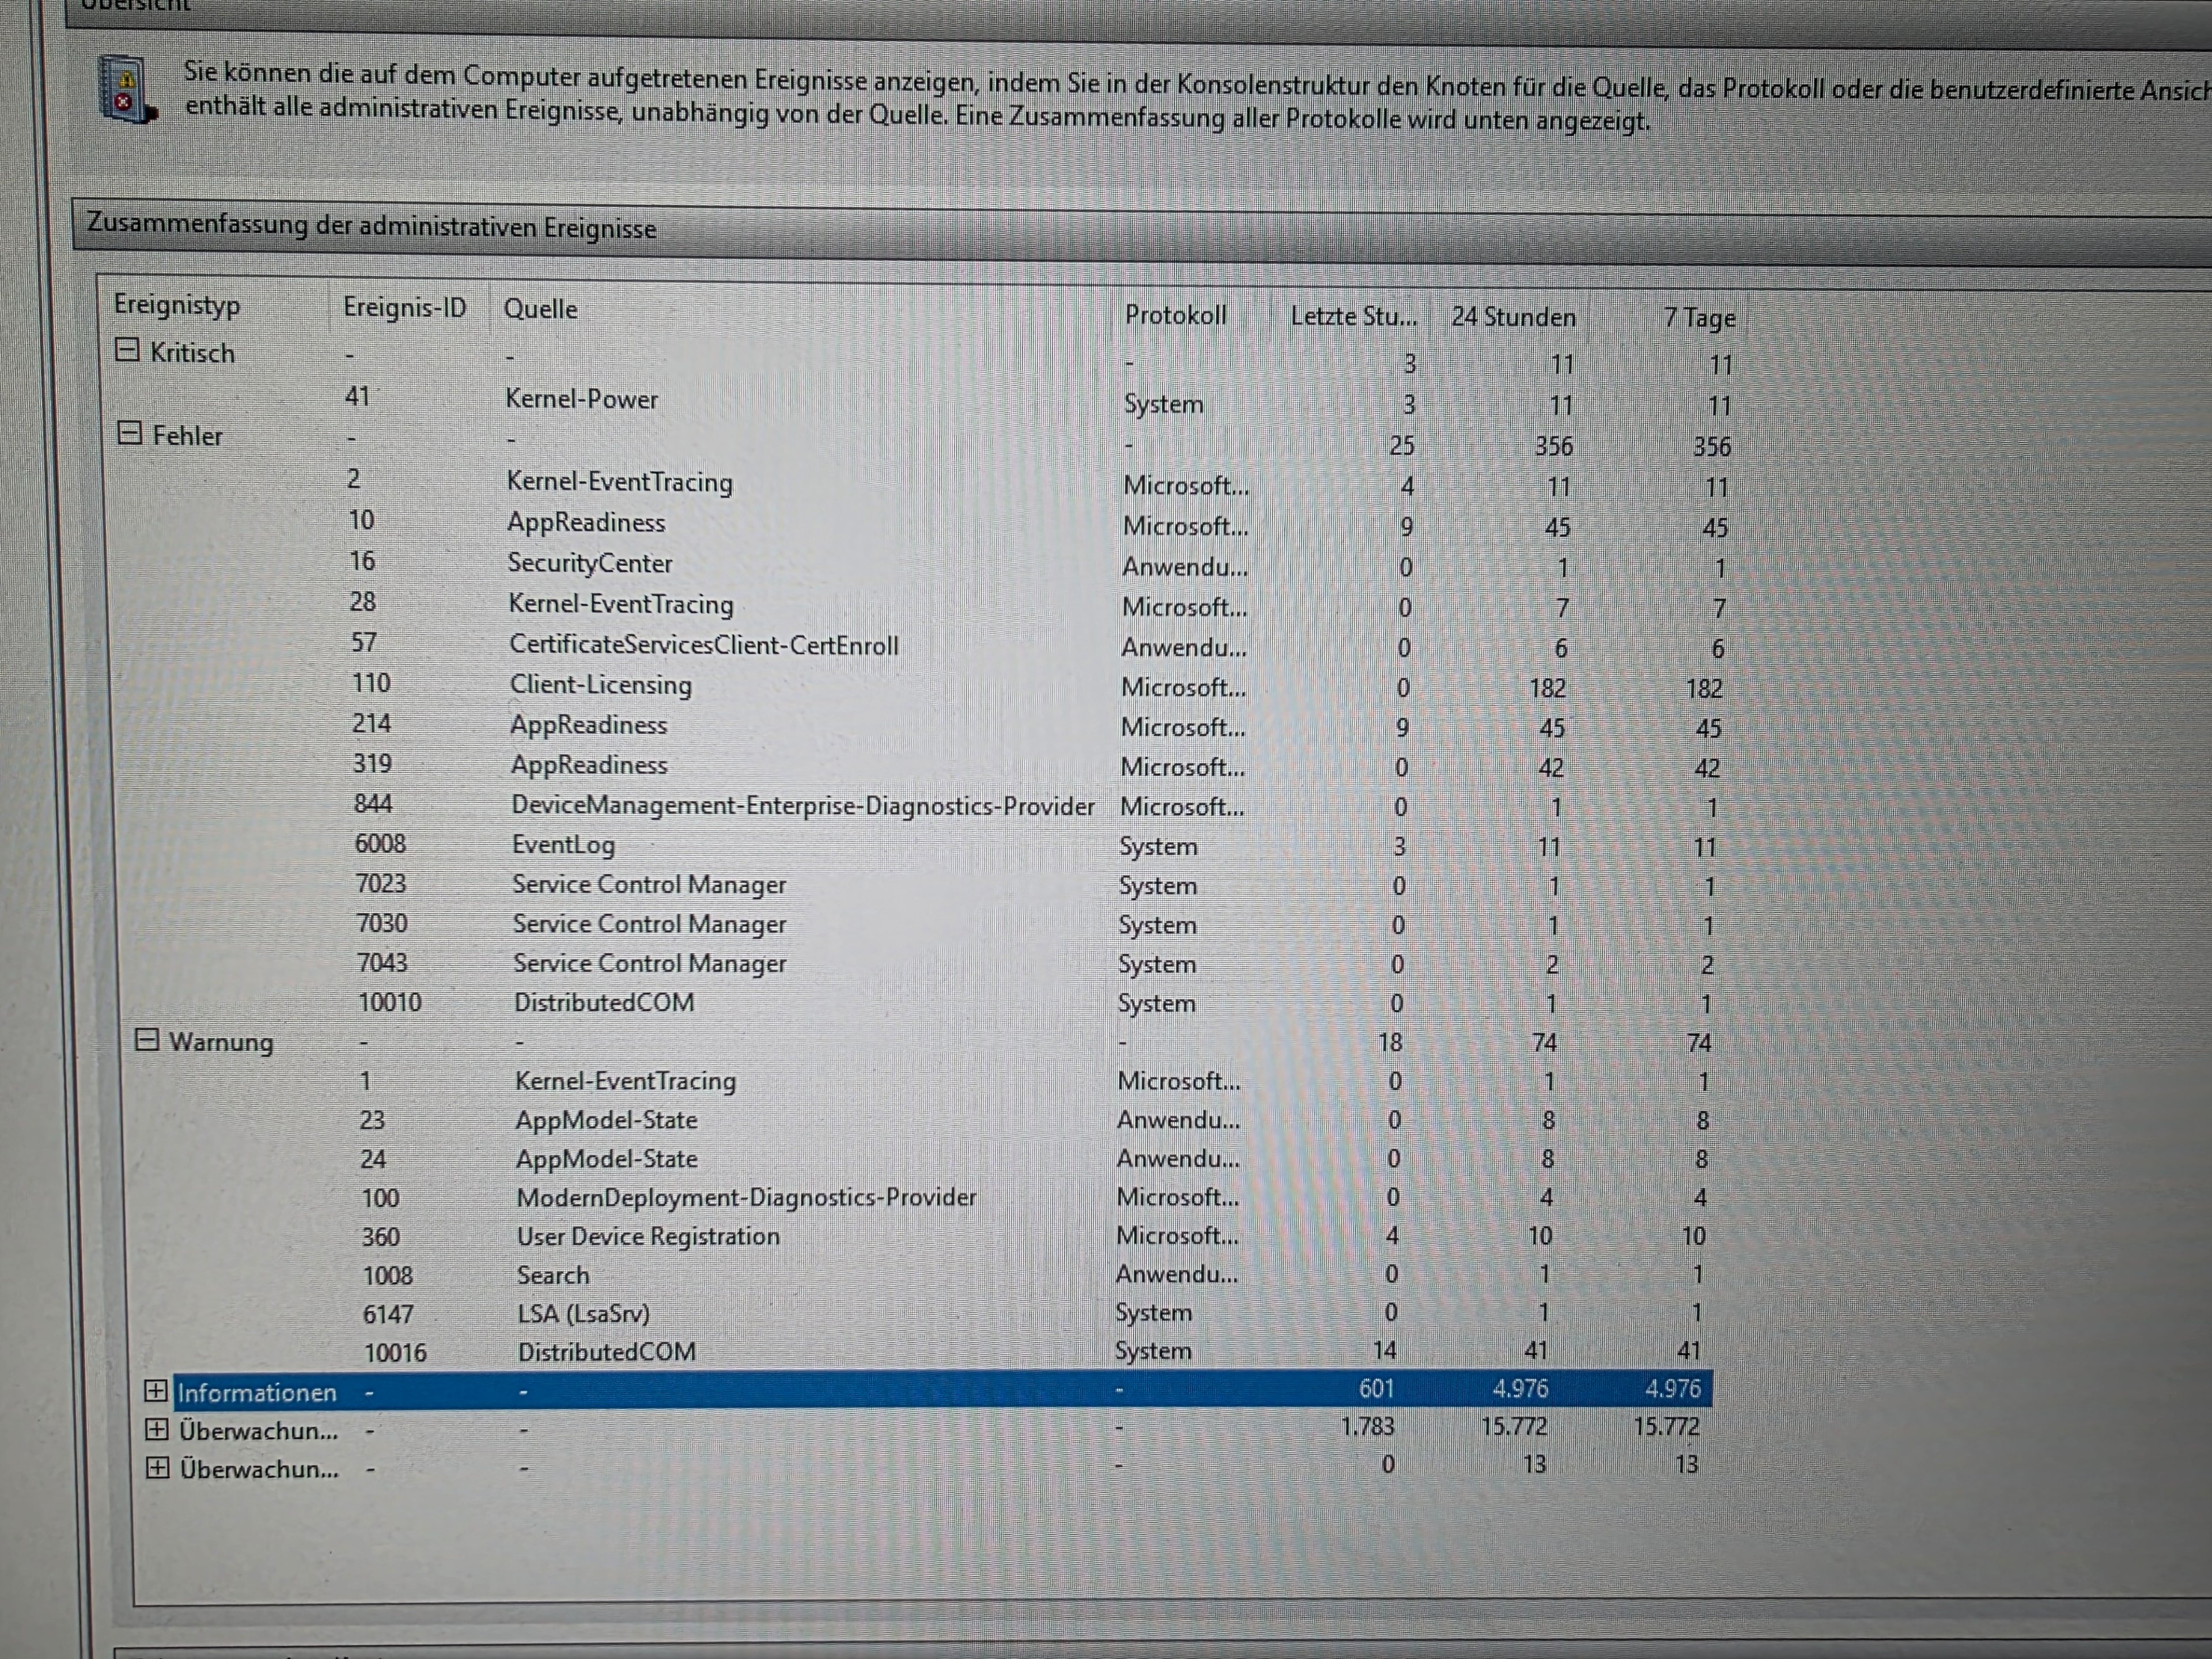2212x1659 pixels.
Task: Collapse the Fehler event group
Action: (130, 433)
